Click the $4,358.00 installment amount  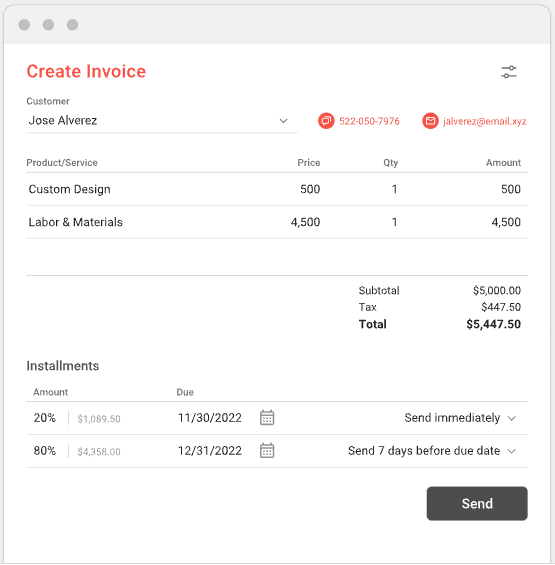point(99,451)
